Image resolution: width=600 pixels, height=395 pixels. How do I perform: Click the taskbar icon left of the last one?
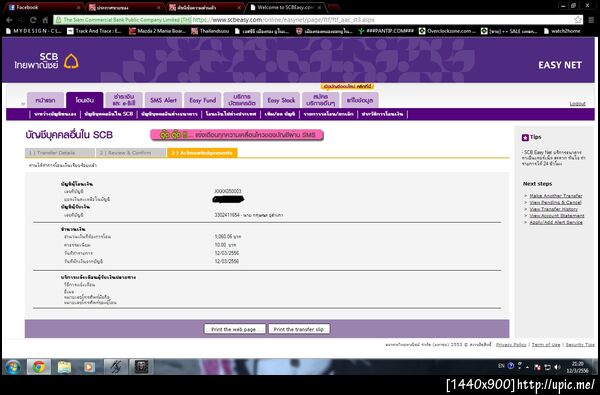tap(116, 367)
